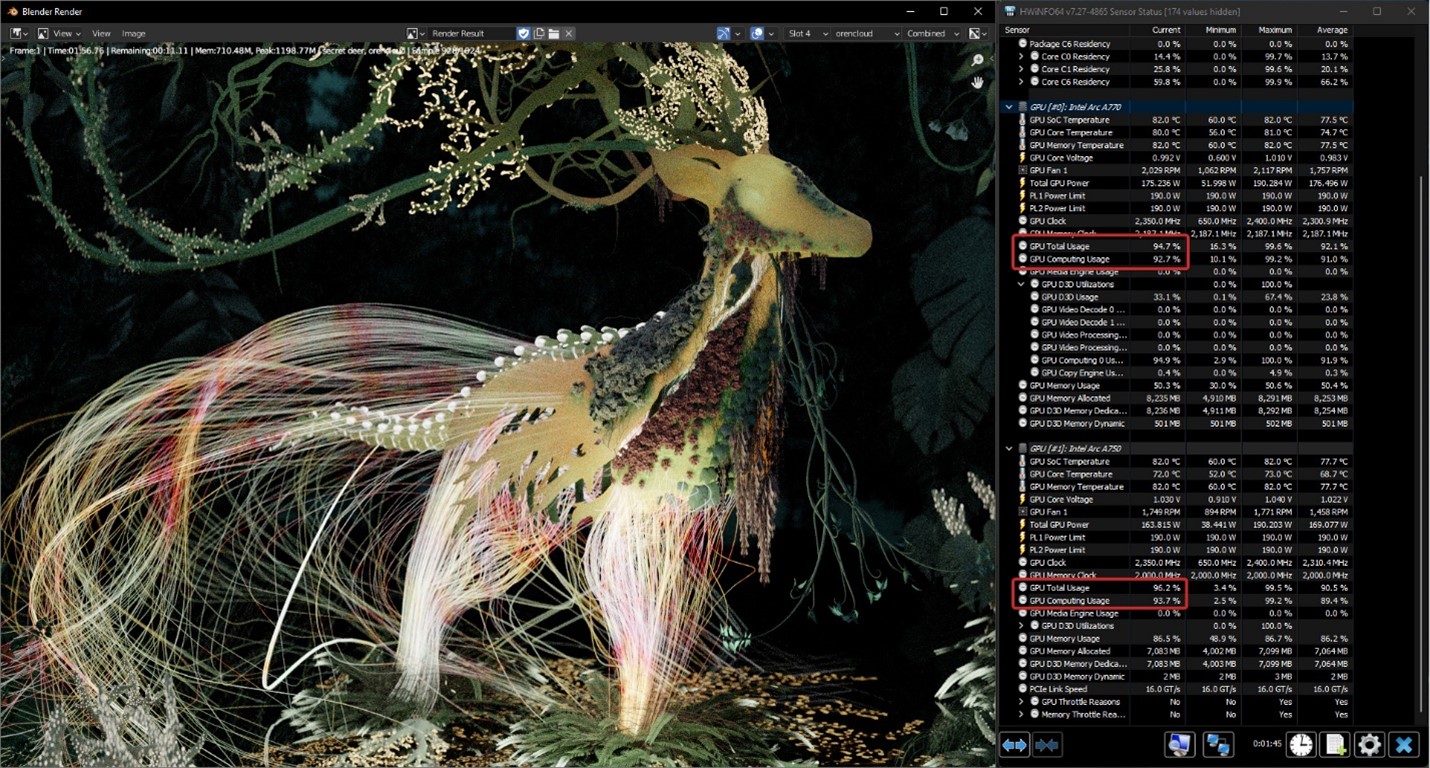Select the pan hand tool icon
This screenshot has height=768, width=1430.
977,83
